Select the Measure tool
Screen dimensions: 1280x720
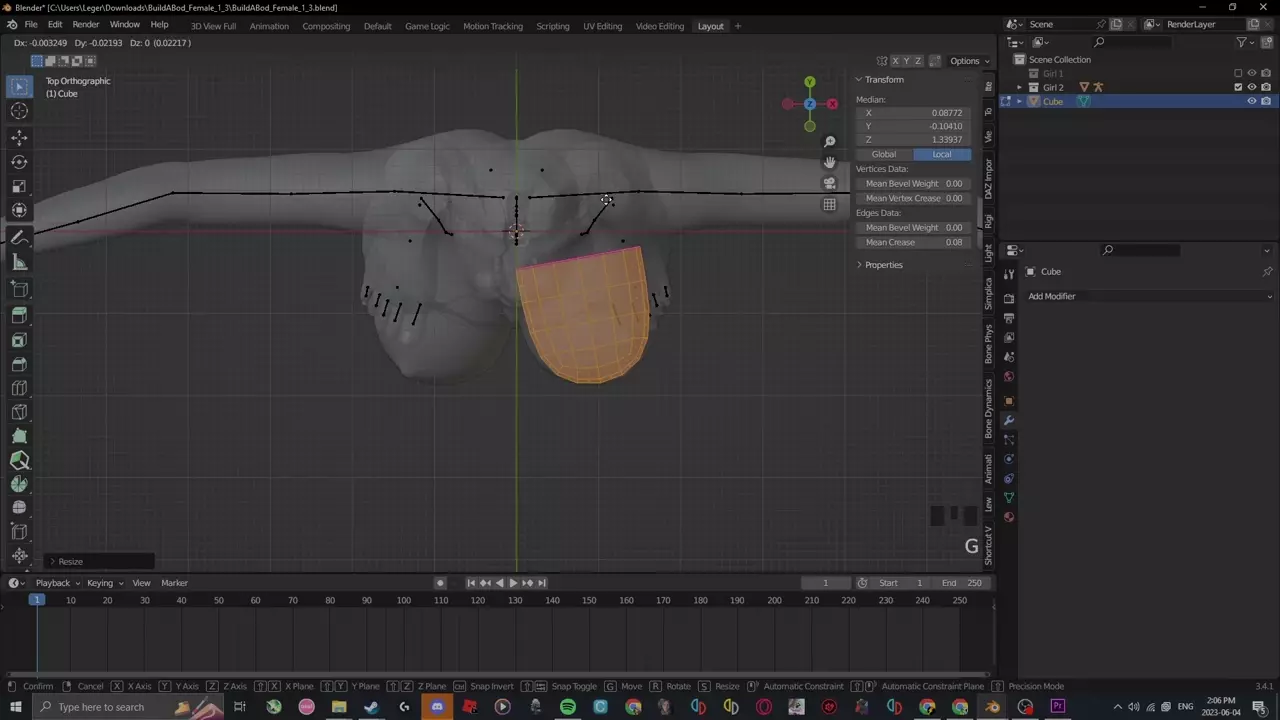tap(19, 263)
